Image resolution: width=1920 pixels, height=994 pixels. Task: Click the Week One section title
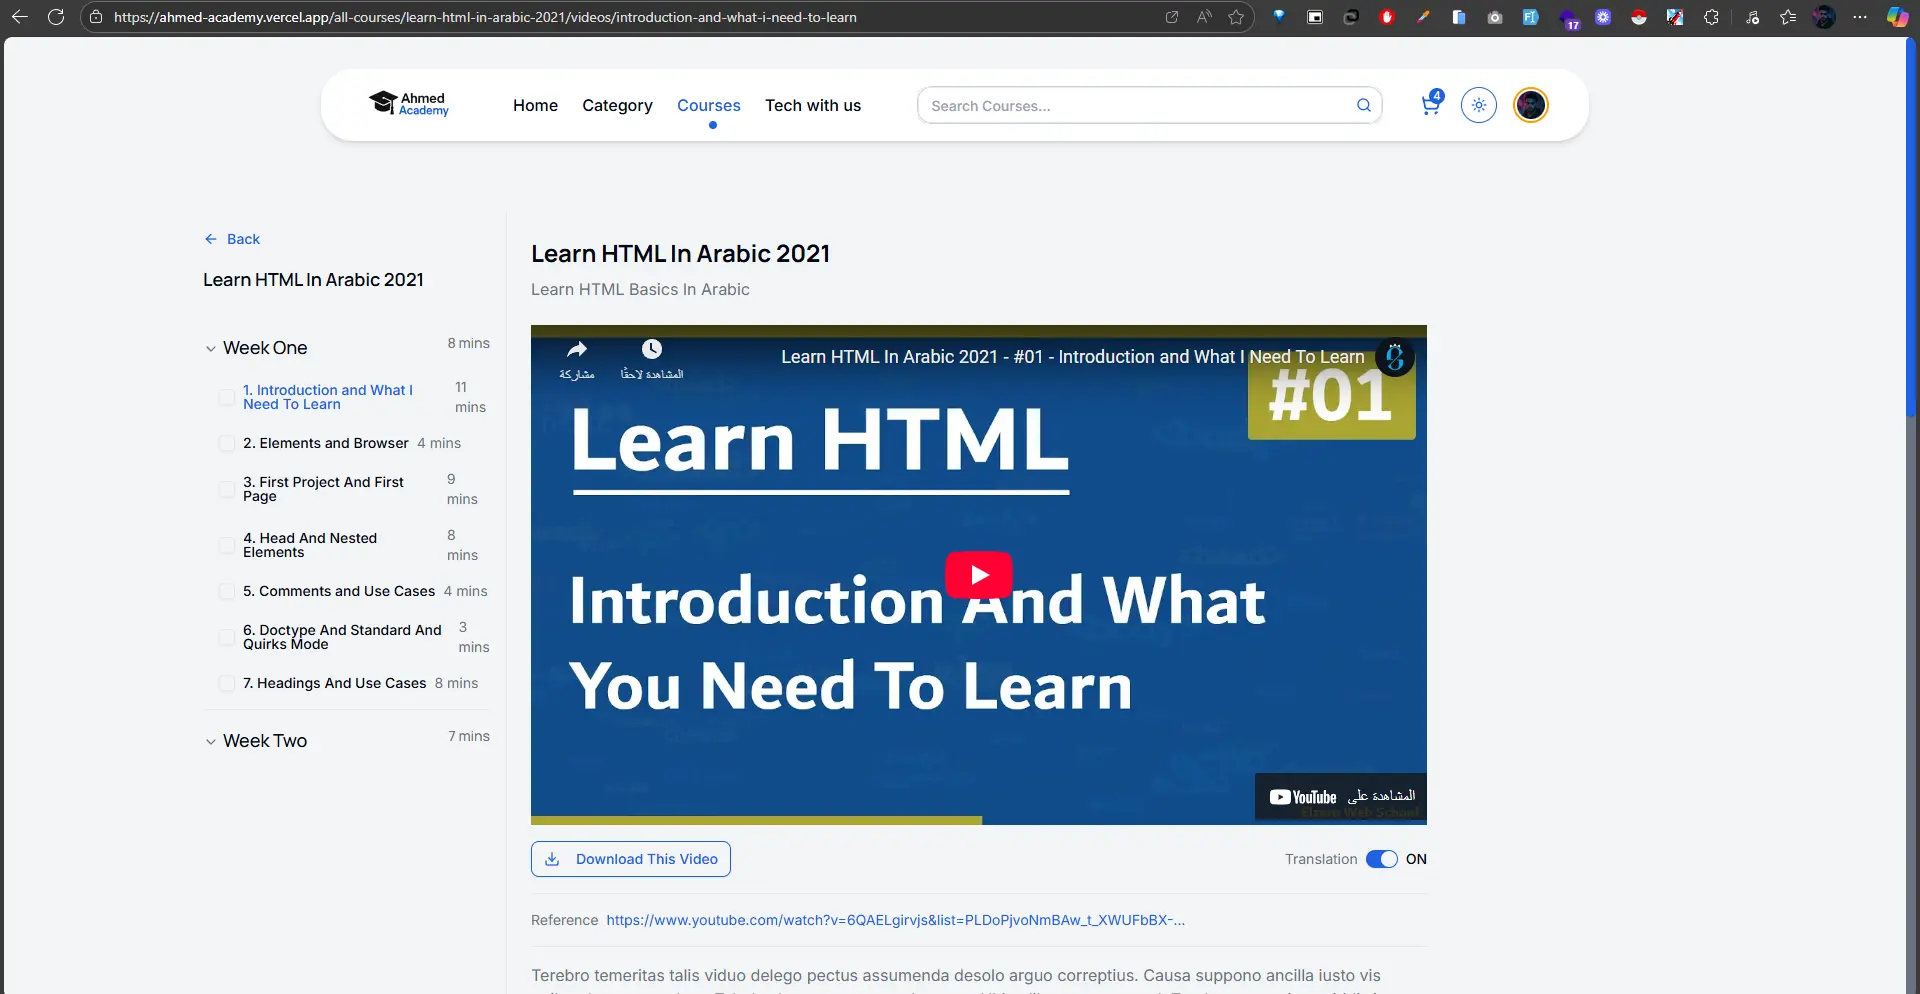click(265, 348)
